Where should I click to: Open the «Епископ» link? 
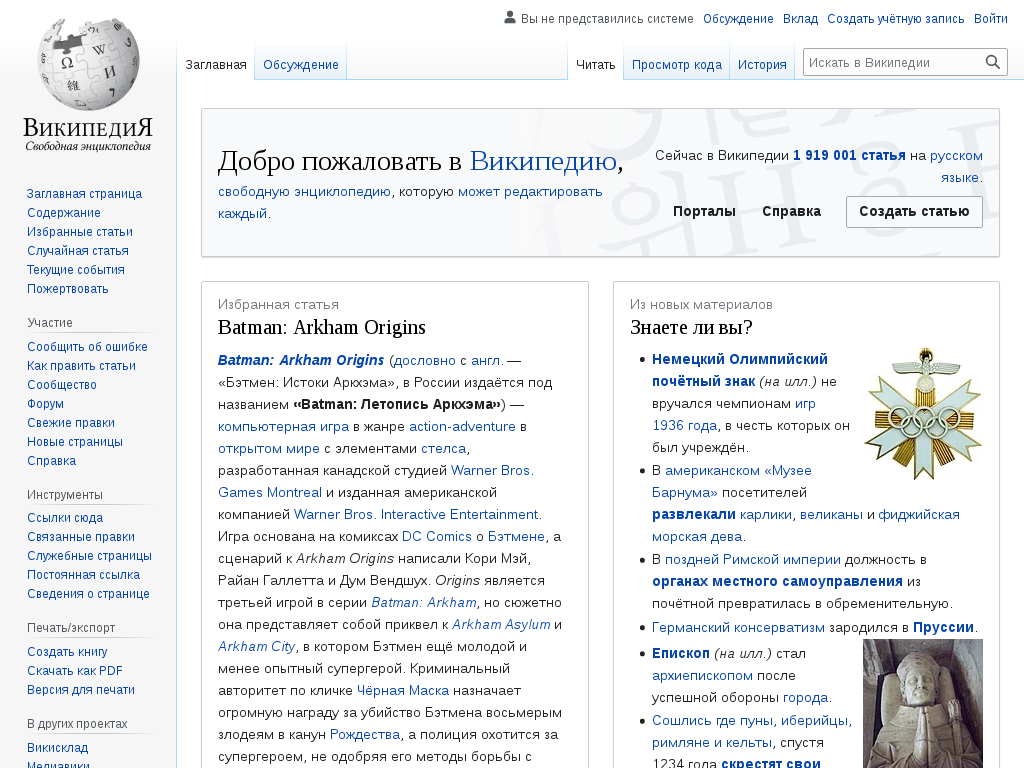point(680,653)
